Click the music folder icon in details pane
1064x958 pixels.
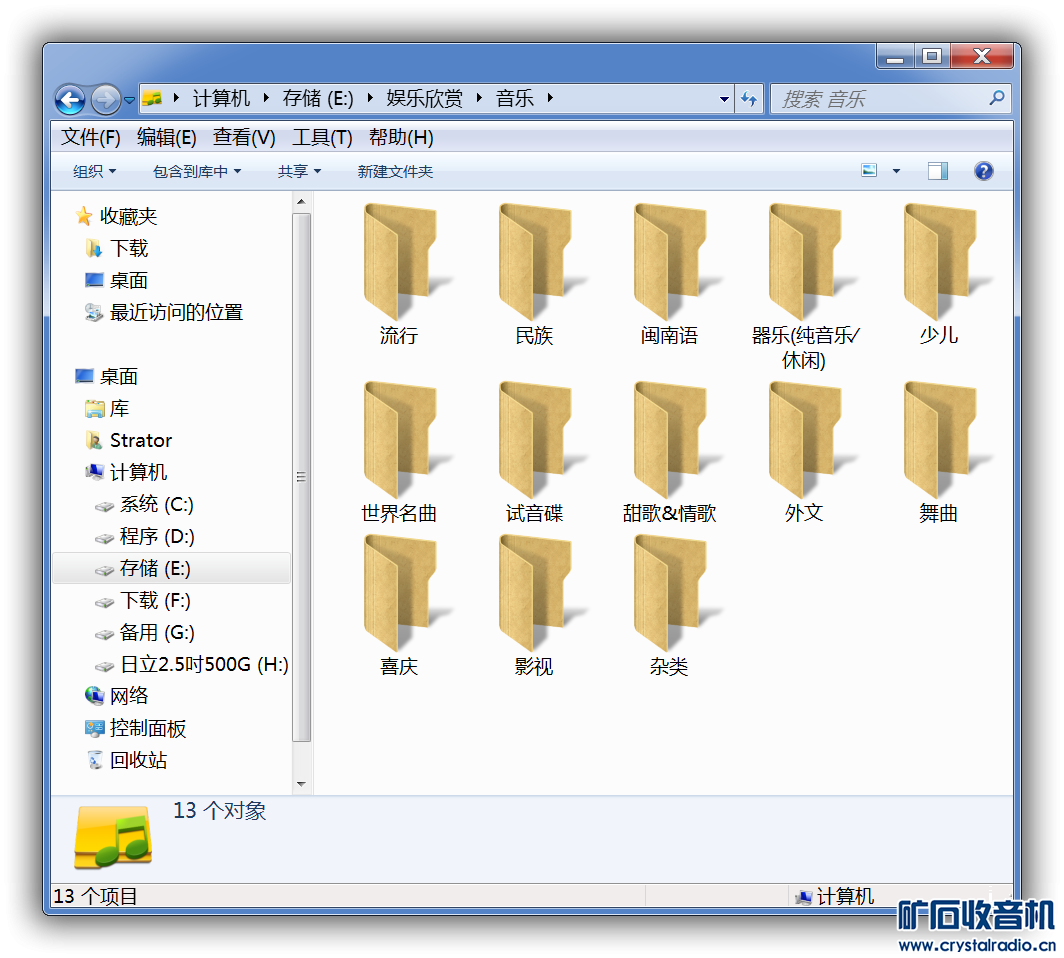pos(113,837)
